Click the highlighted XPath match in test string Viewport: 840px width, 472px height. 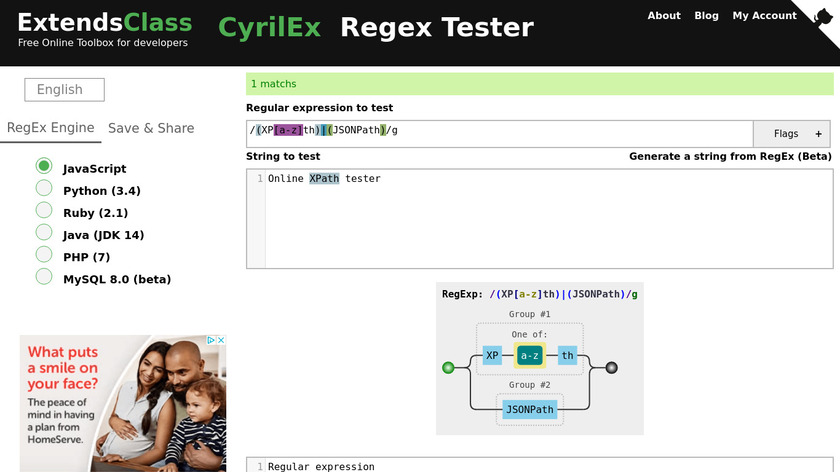[x=324, y=178]
